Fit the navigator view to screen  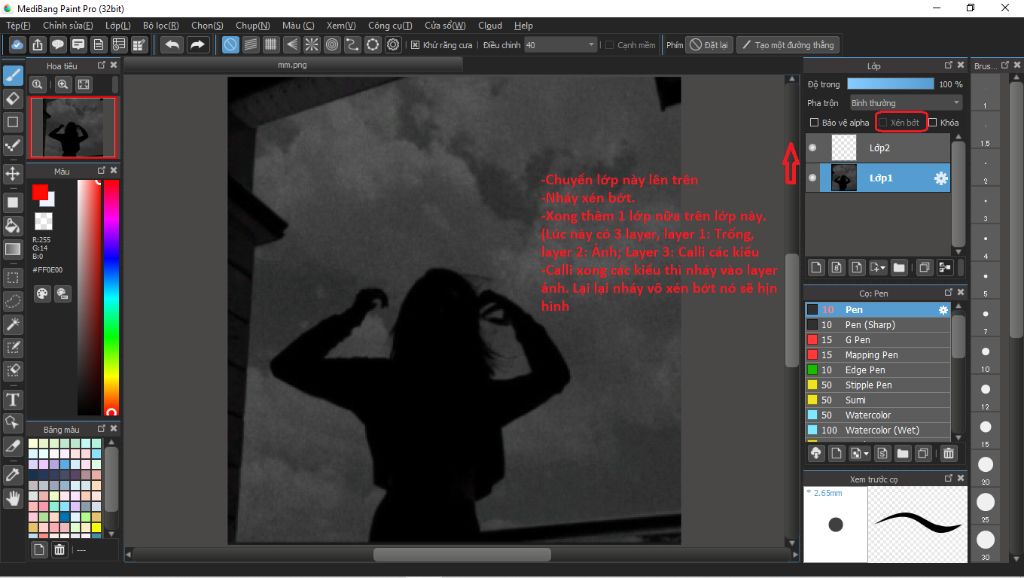pos(84,84)
